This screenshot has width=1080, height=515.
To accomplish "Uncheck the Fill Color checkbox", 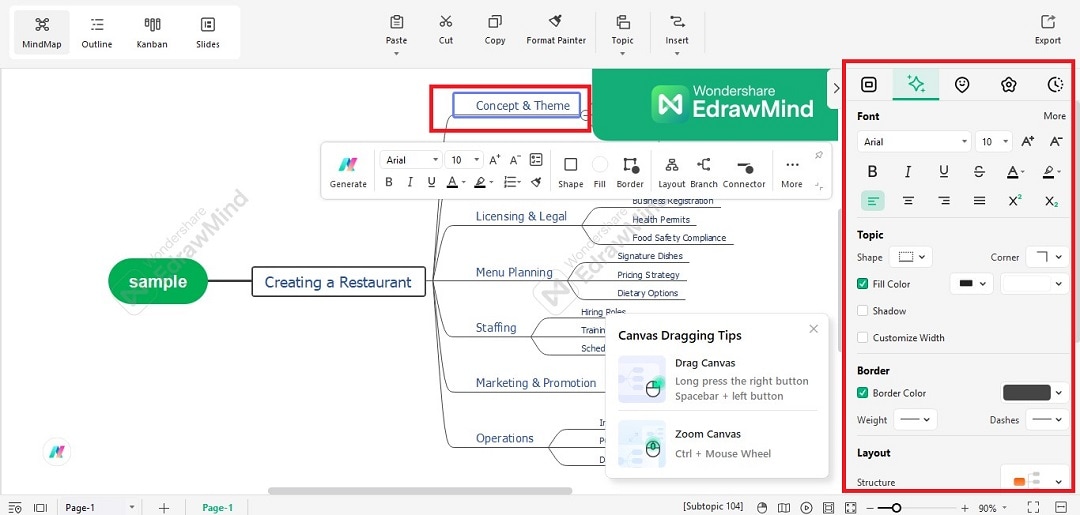I will (862, 284).
